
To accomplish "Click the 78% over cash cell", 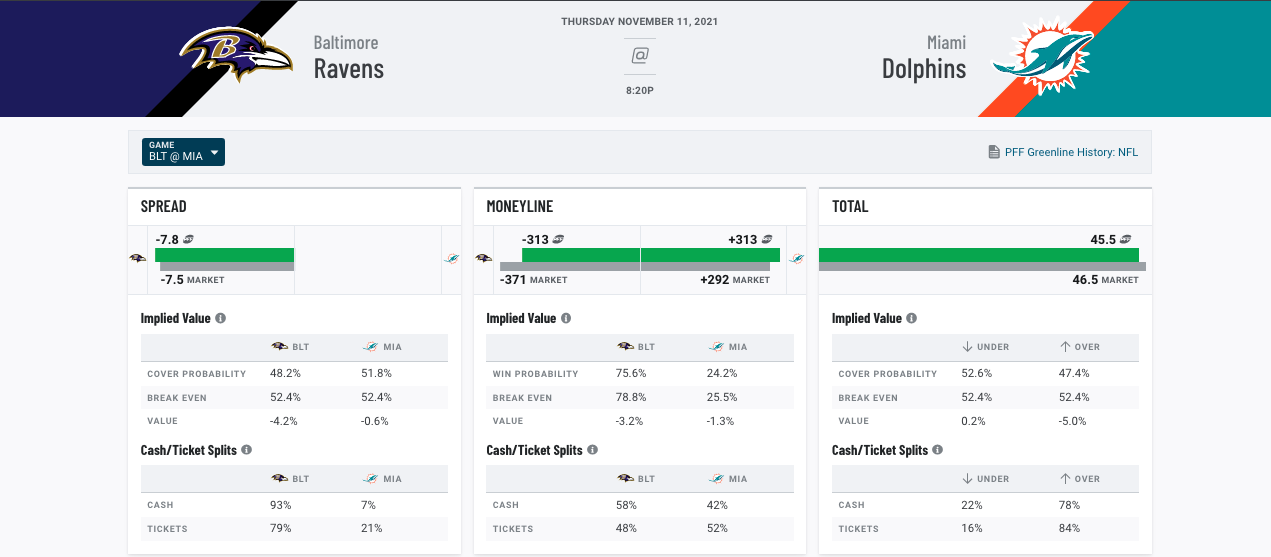I will [1069, 505].
